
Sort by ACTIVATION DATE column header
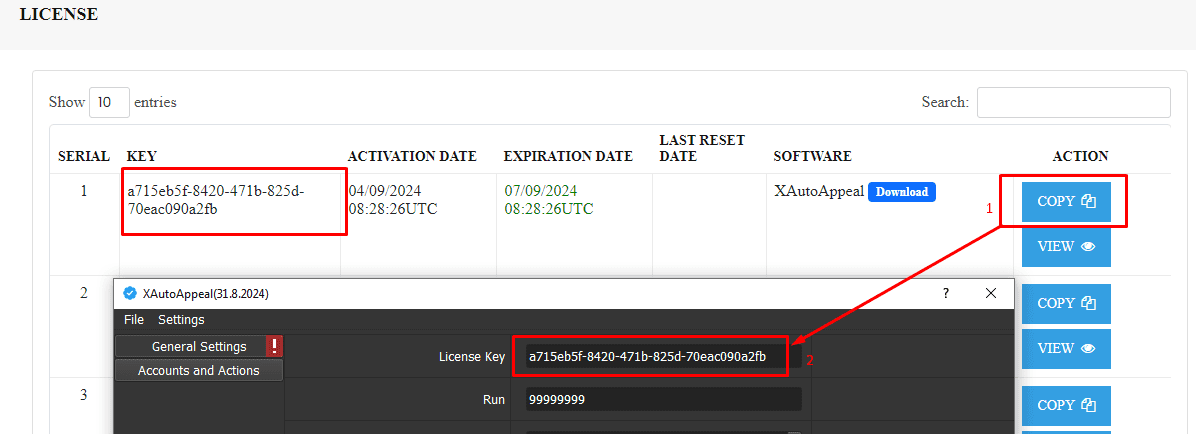click(412, 156)
